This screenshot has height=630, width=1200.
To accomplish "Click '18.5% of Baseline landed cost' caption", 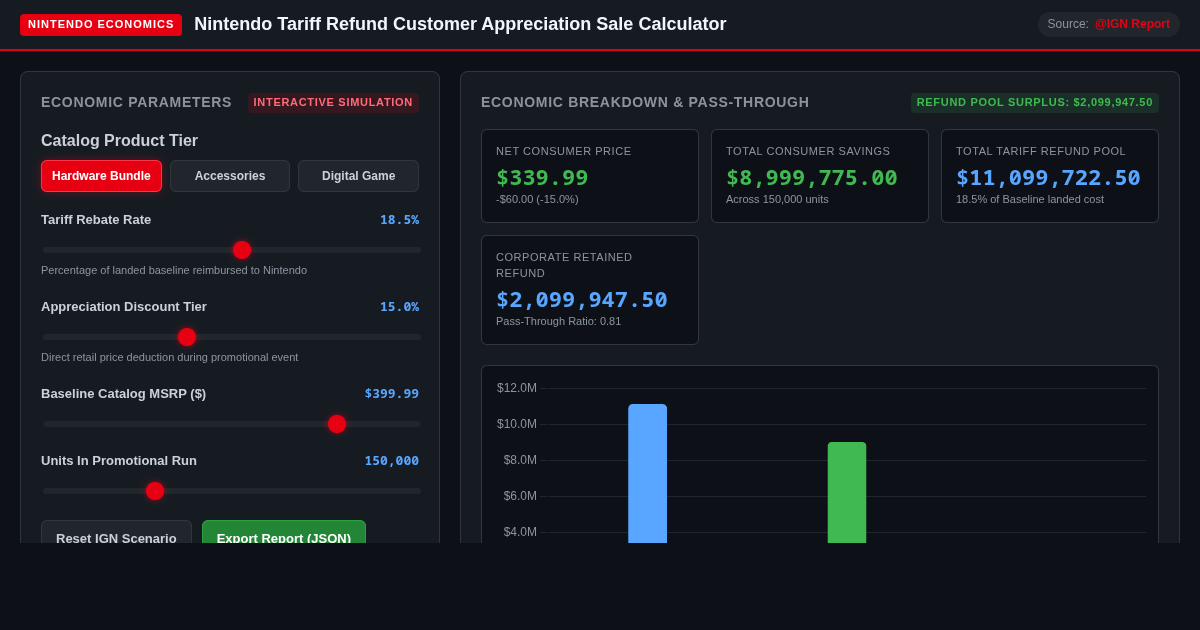I will [1031, 199].
